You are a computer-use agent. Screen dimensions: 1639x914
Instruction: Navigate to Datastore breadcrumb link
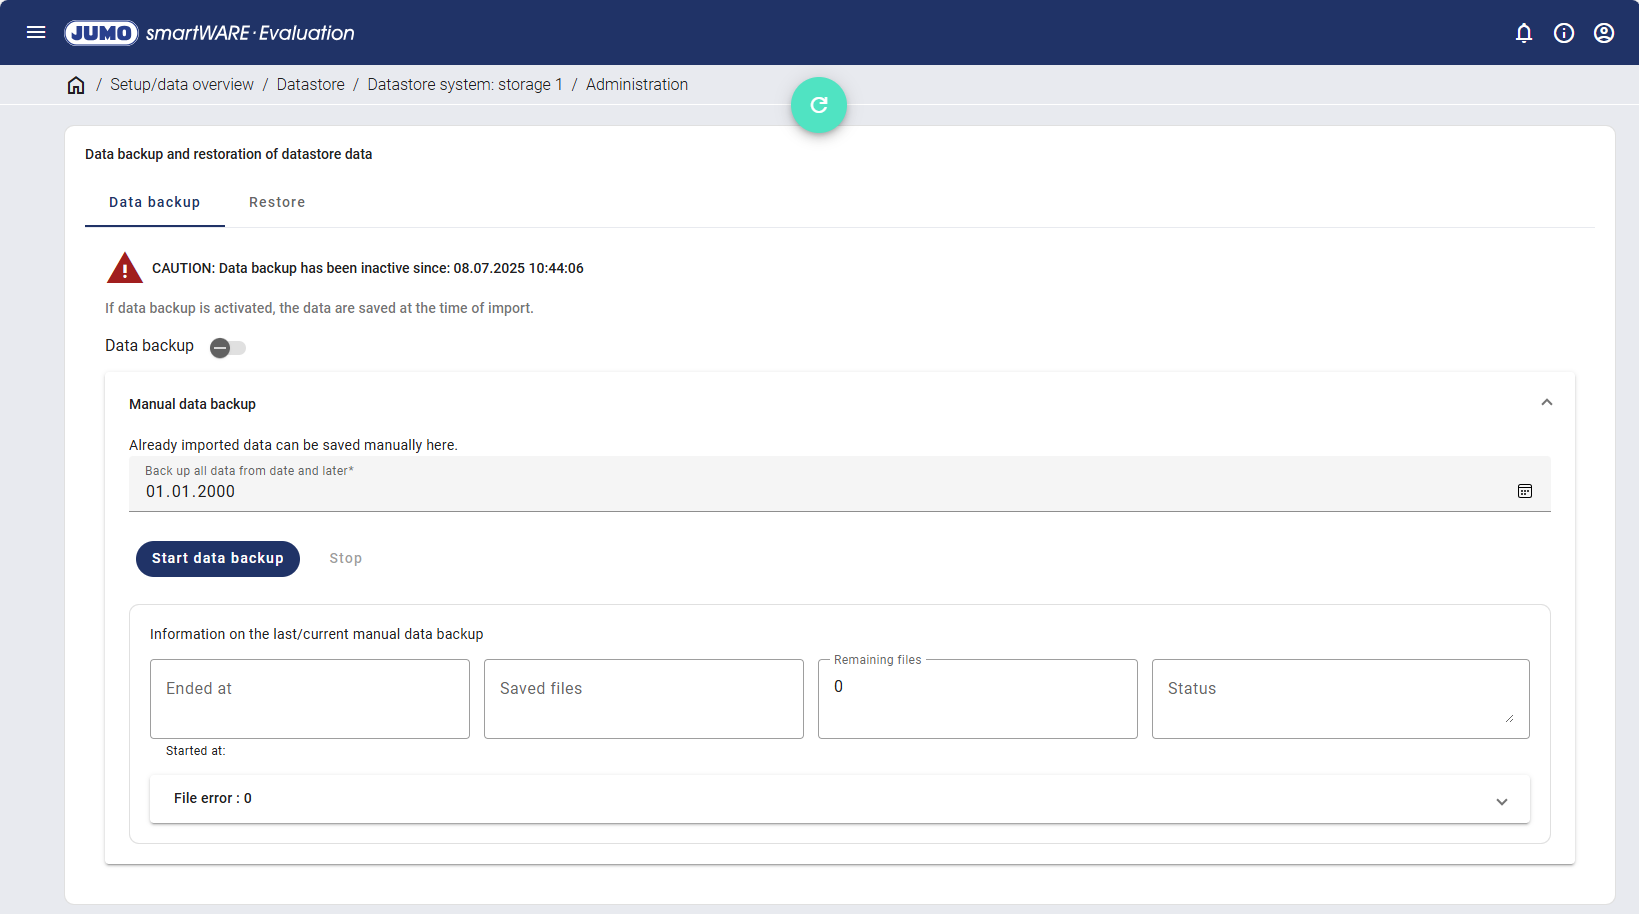(310, 85)
